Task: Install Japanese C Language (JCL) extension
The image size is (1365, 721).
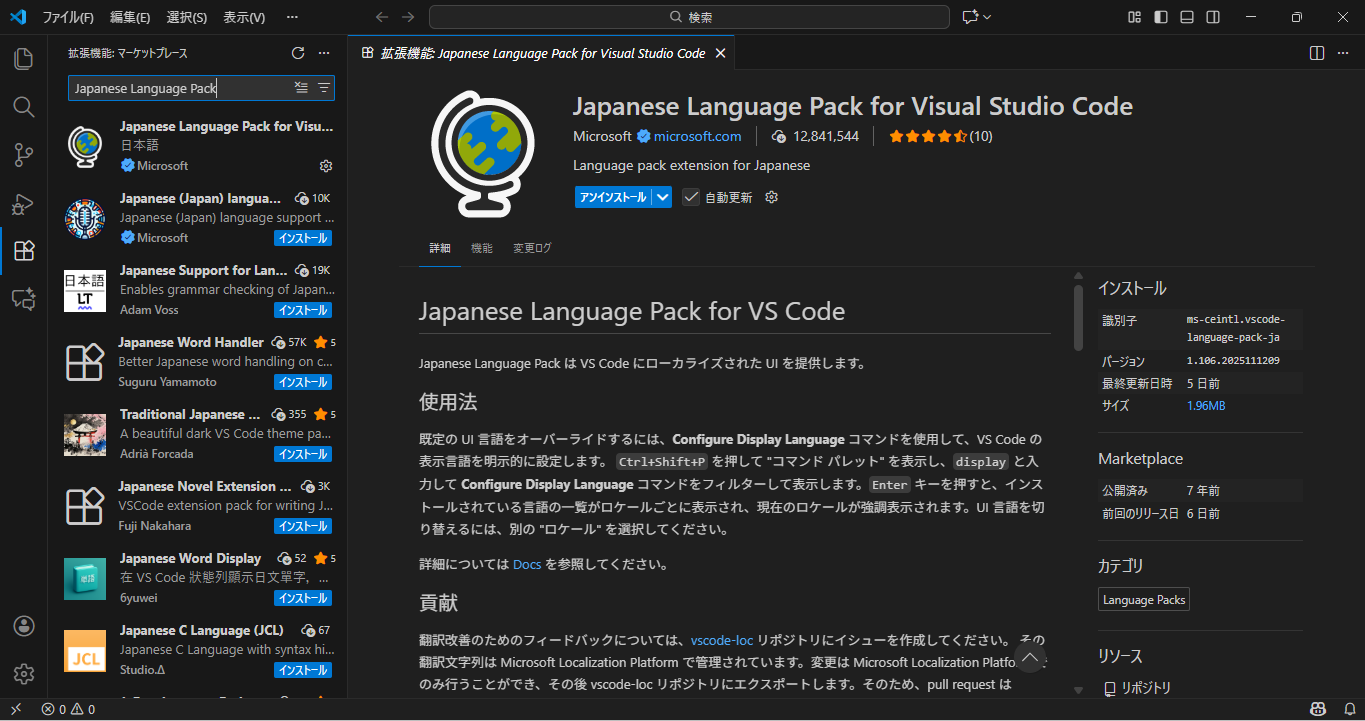Action: coord(302,670)
